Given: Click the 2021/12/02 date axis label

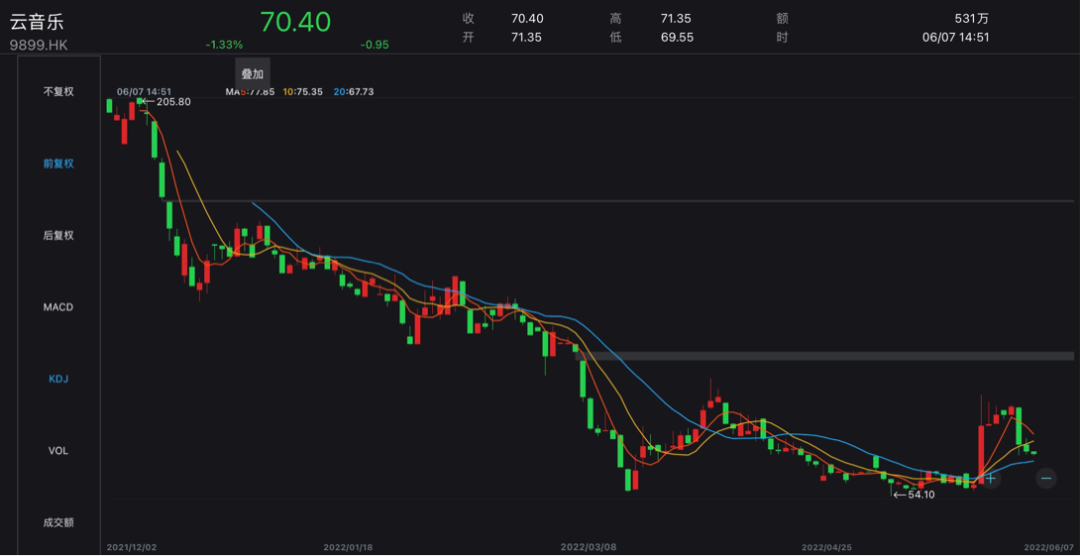Looking at the screenshot, I should [132, 547].
